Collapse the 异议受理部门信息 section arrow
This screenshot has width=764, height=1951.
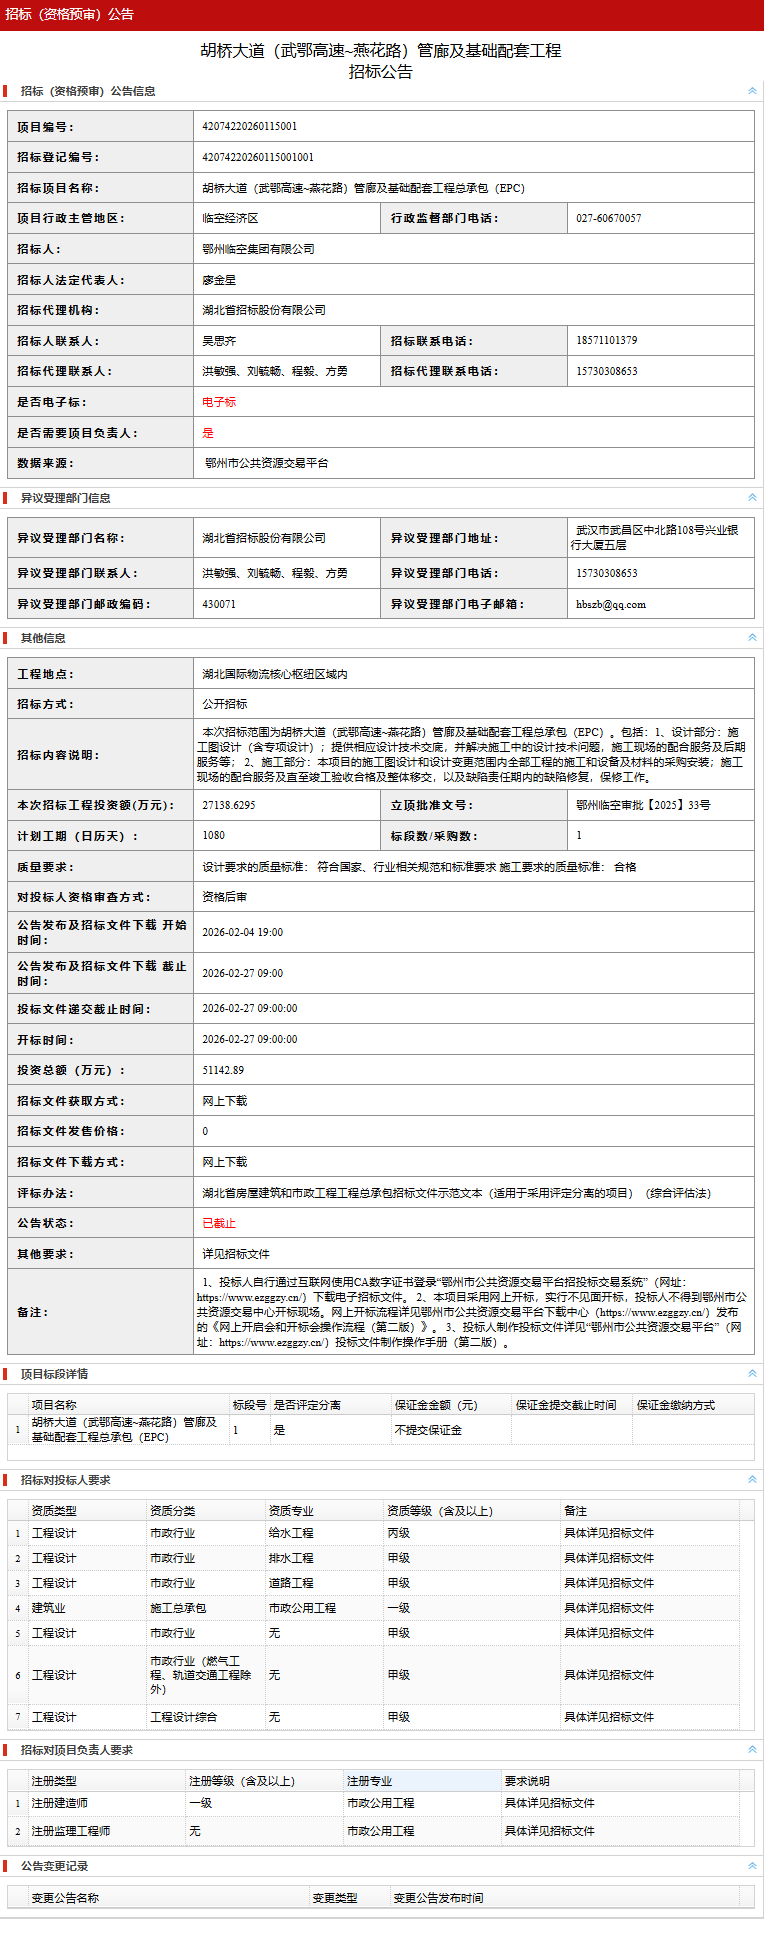[752, 498]
